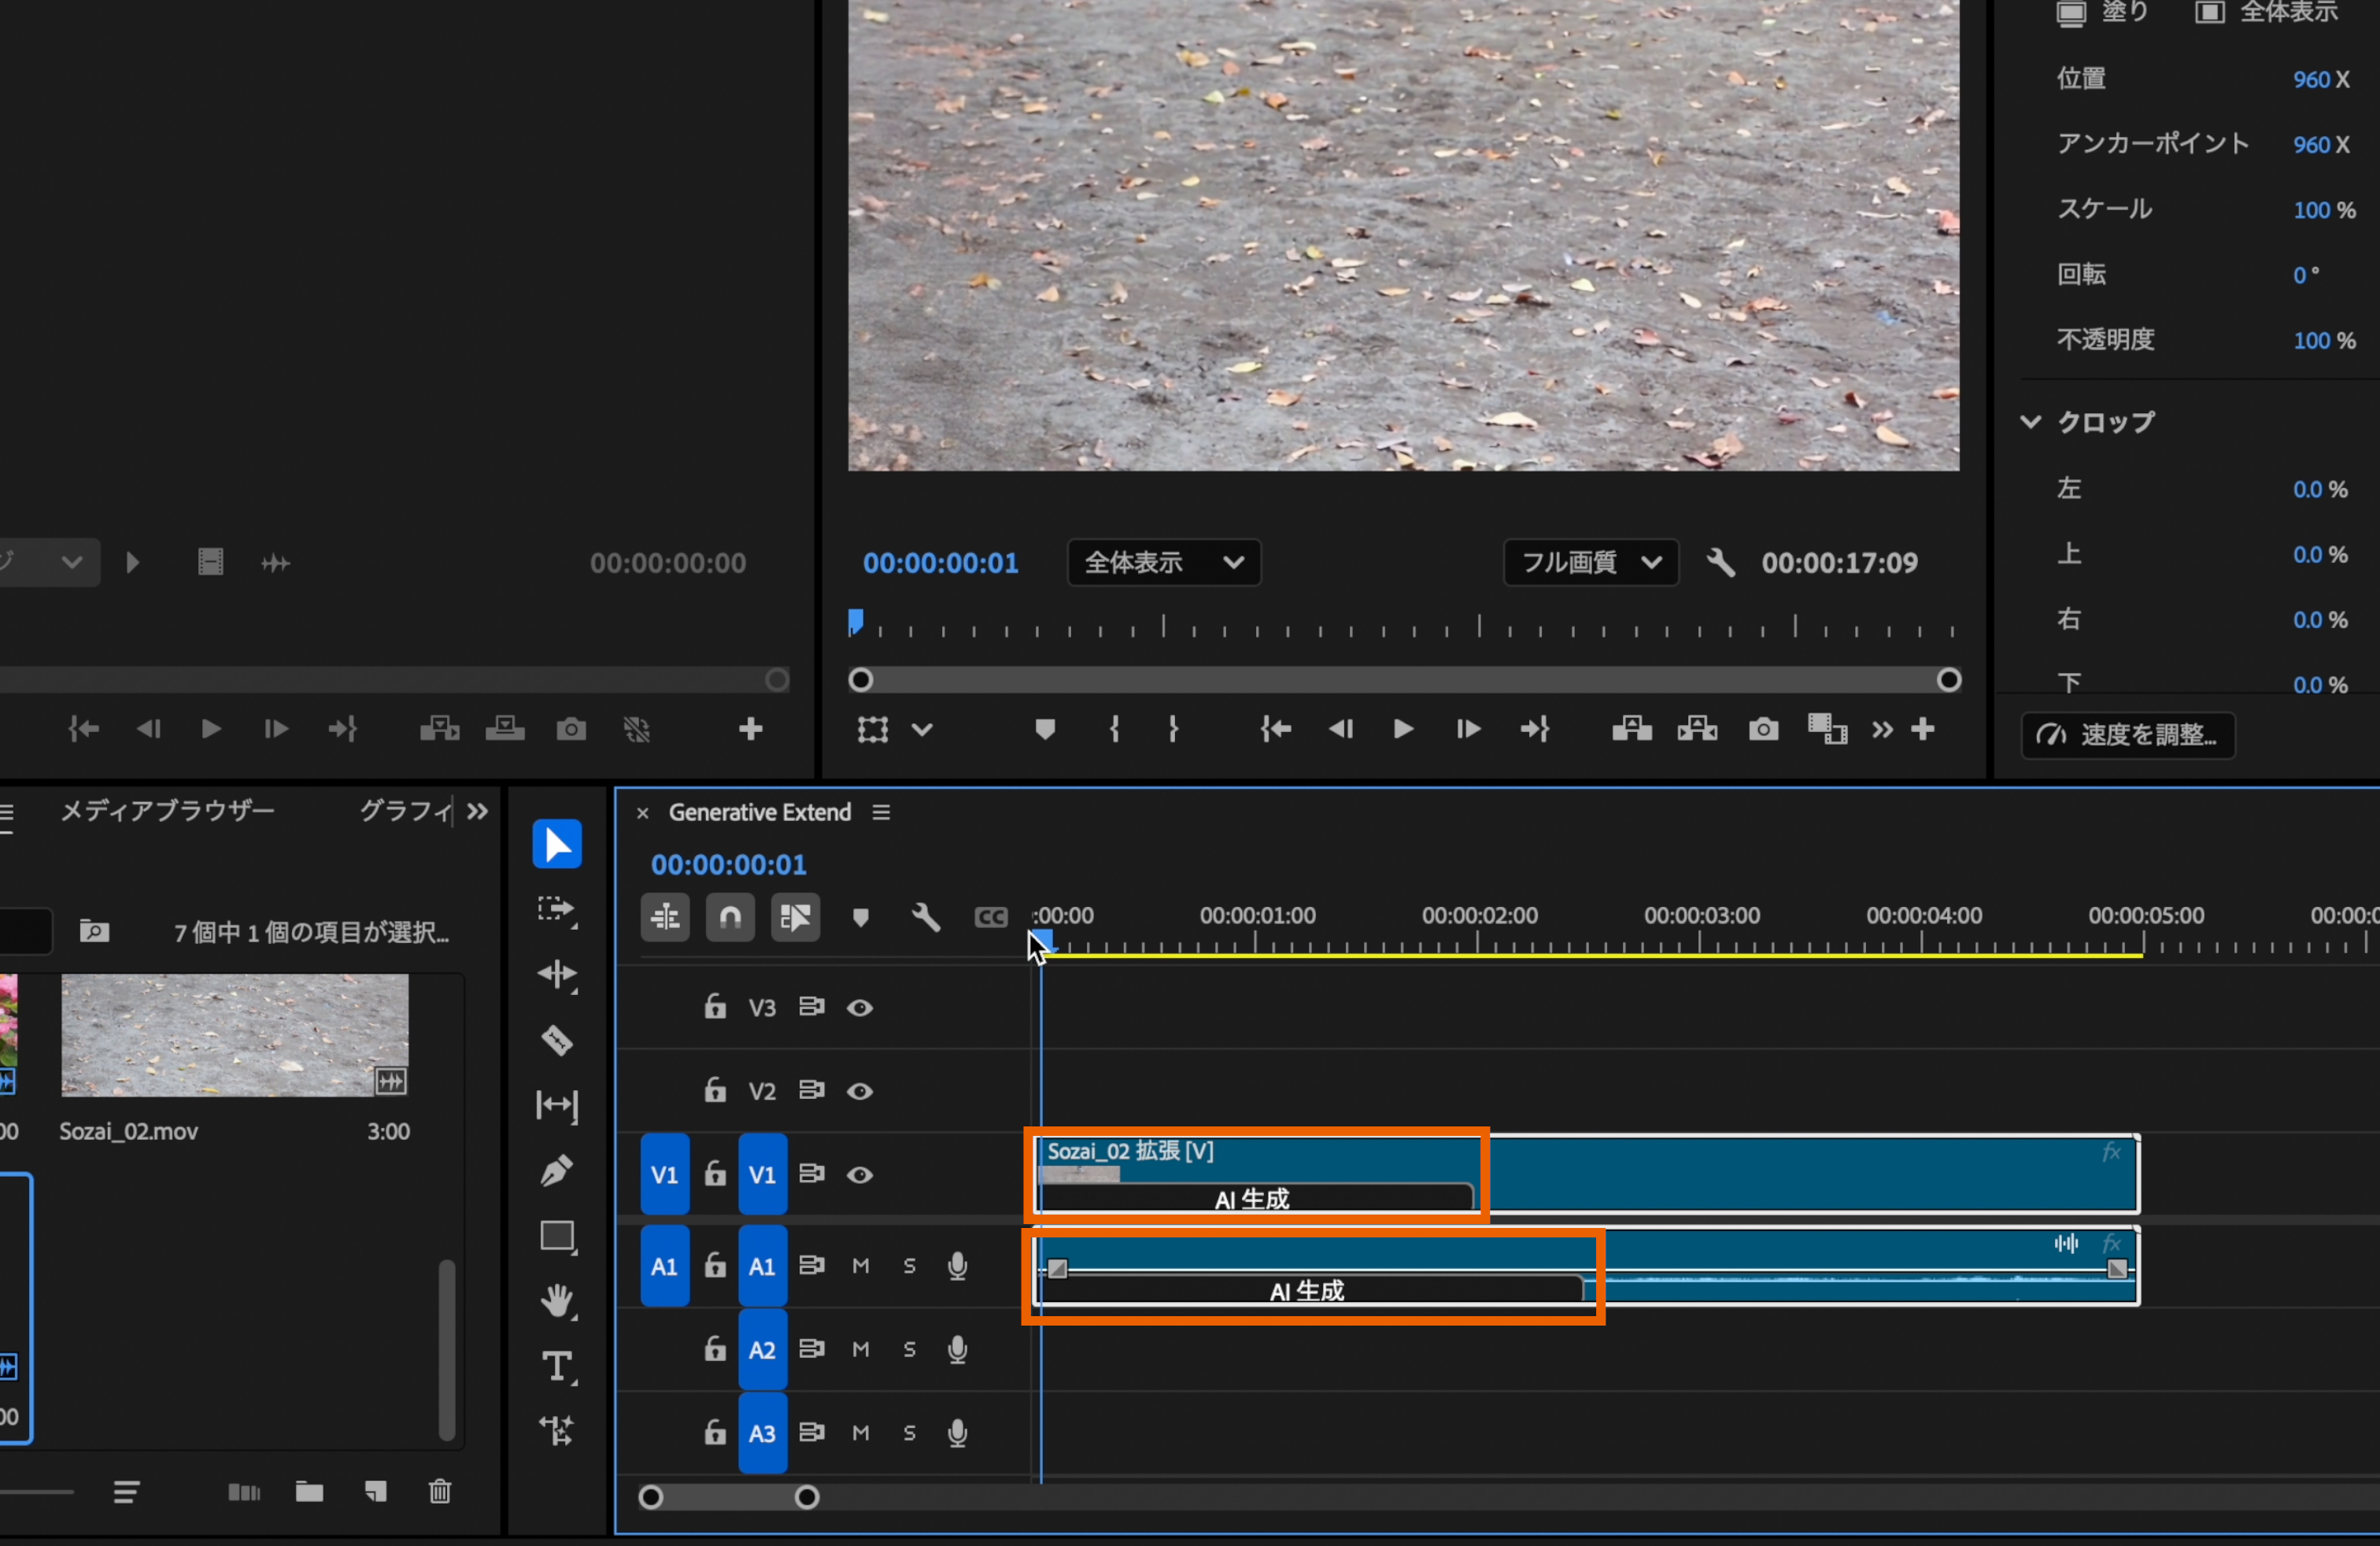Select the Razor tool
Viewport: 2380px width, 1546px height.
pyautogui.click(x=557, y=1040)
